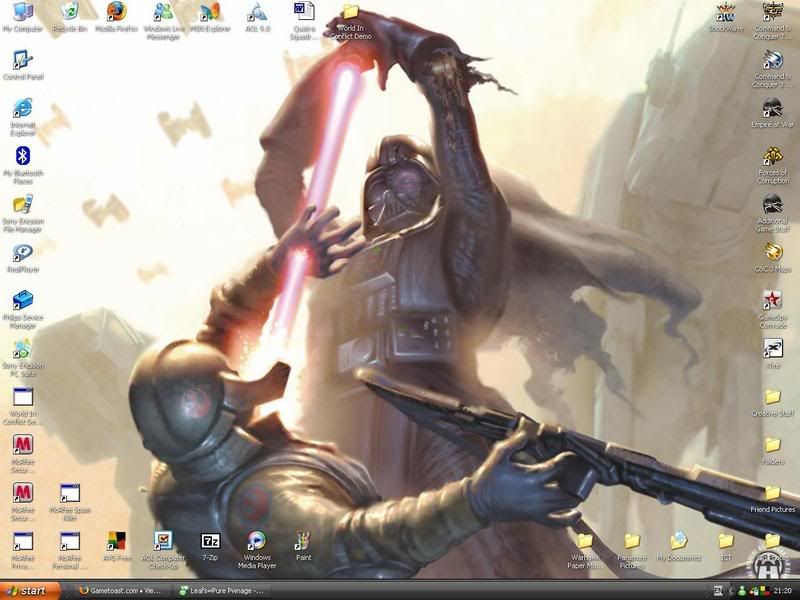Open the World In Conflict Demo folder
Screen dimensions: 800x600
coord(351,21)
